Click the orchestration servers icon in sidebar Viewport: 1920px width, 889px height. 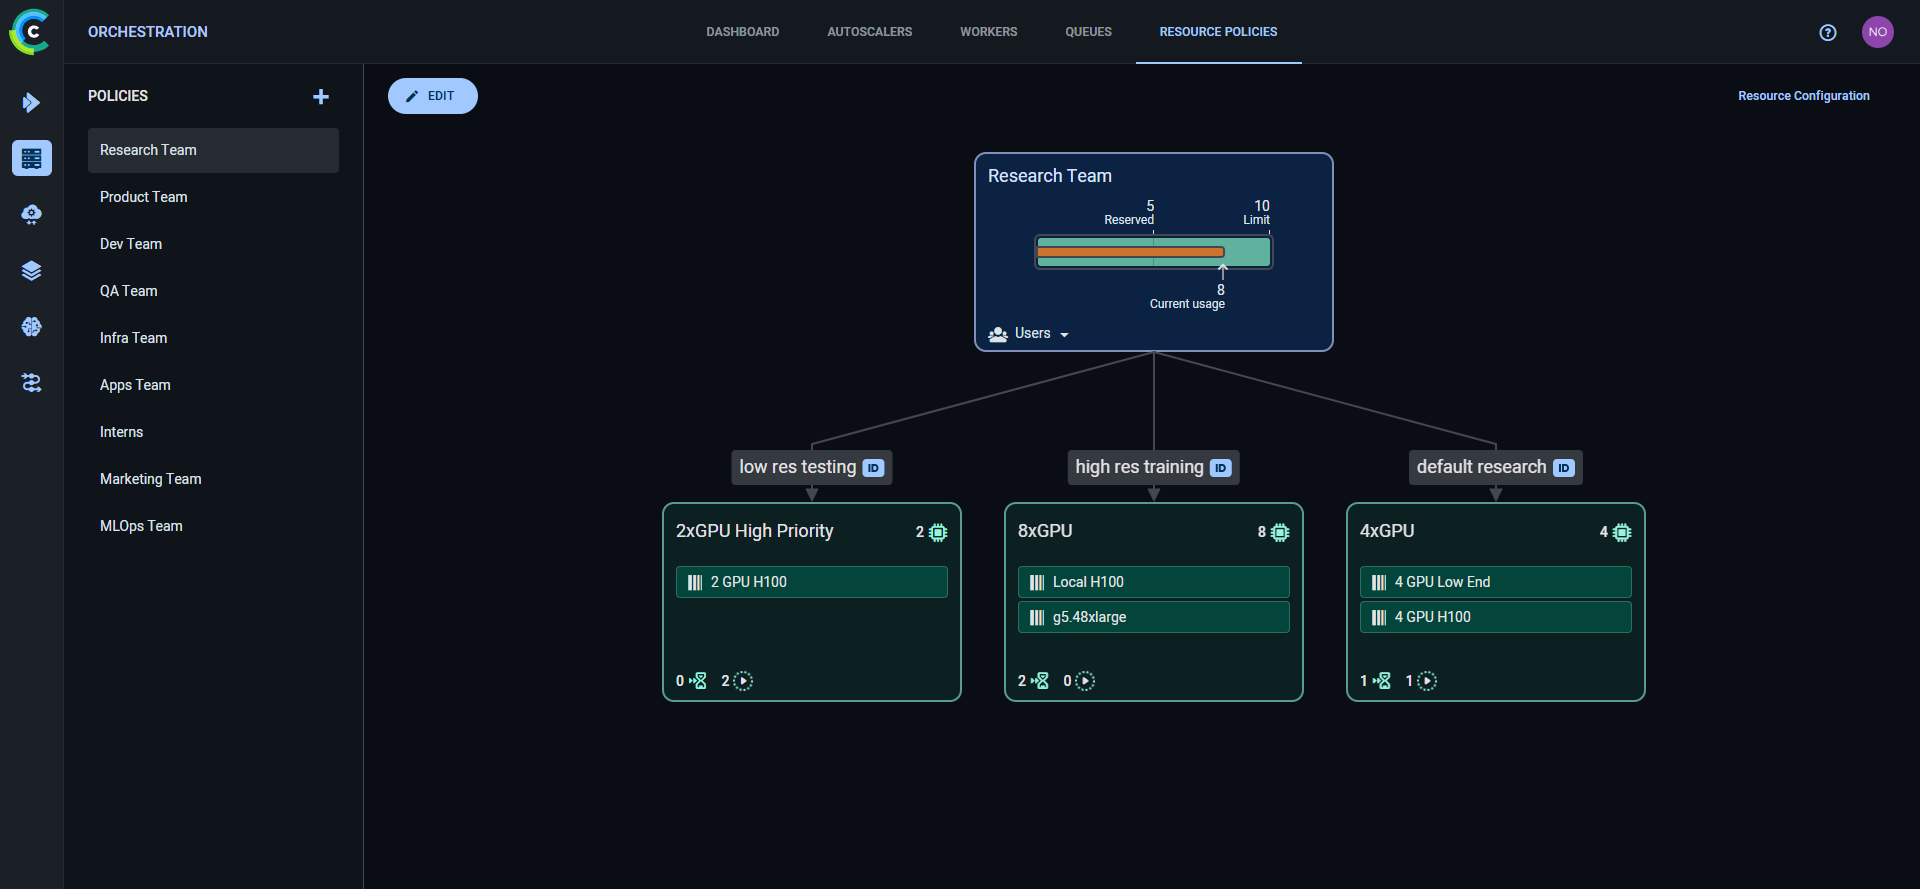pyautogui.click(x=31, y=158)
